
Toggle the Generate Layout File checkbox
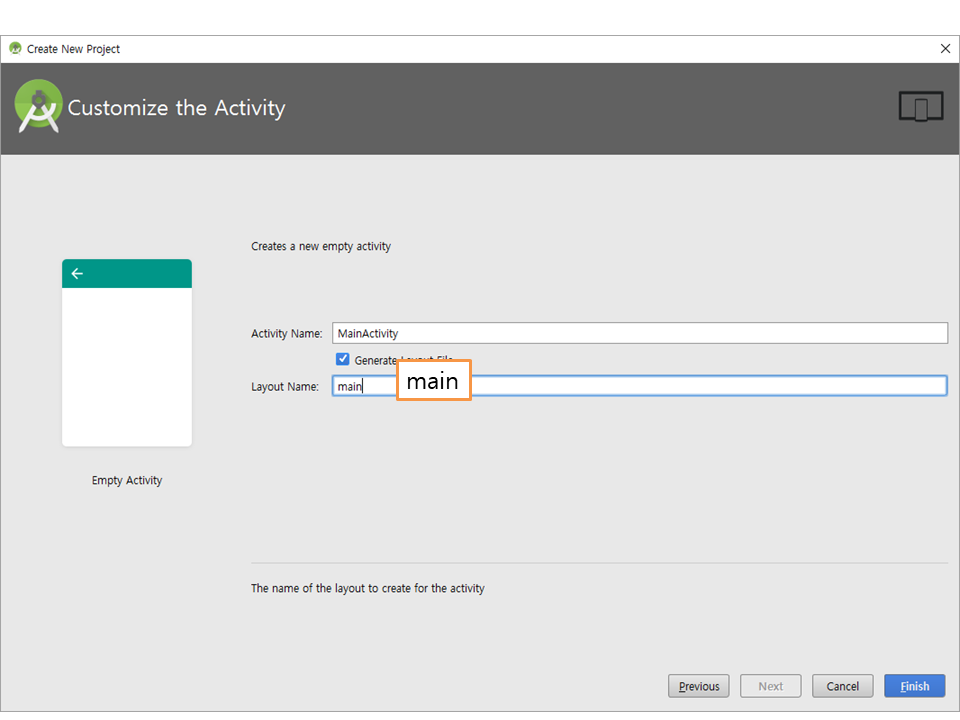pos(343,360)
